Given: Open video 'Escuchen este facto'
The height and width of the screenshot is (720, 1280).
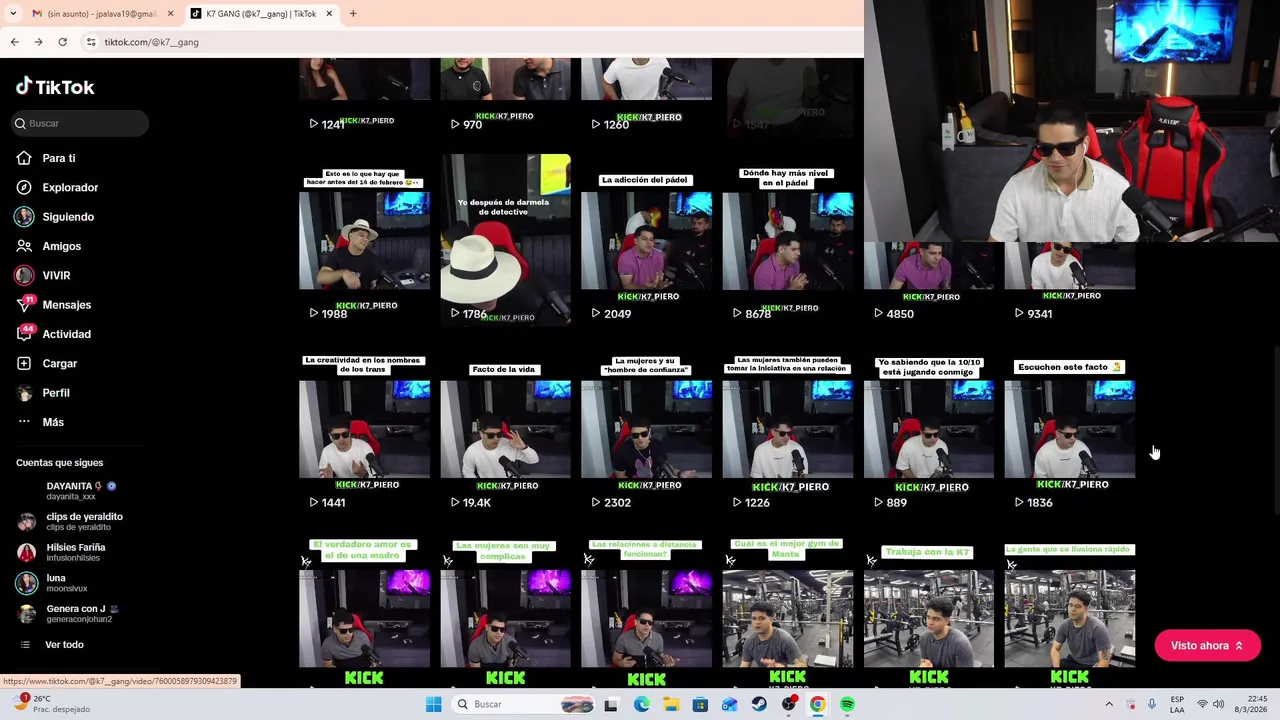Looking at the screenshot, I should point(1069,429).
